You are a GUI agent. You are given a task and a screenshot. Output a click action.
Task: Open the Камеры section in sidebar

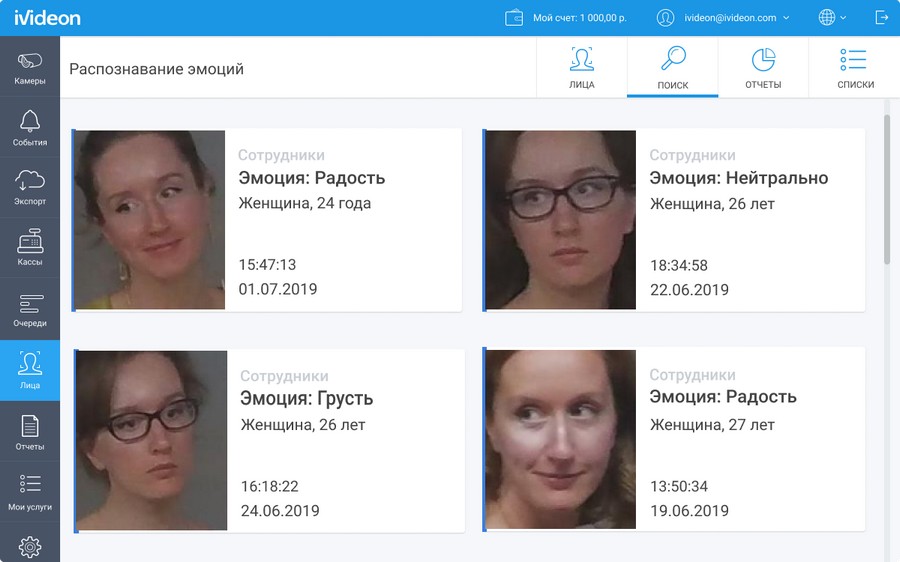pyautogui.click(x=30, y=67)
